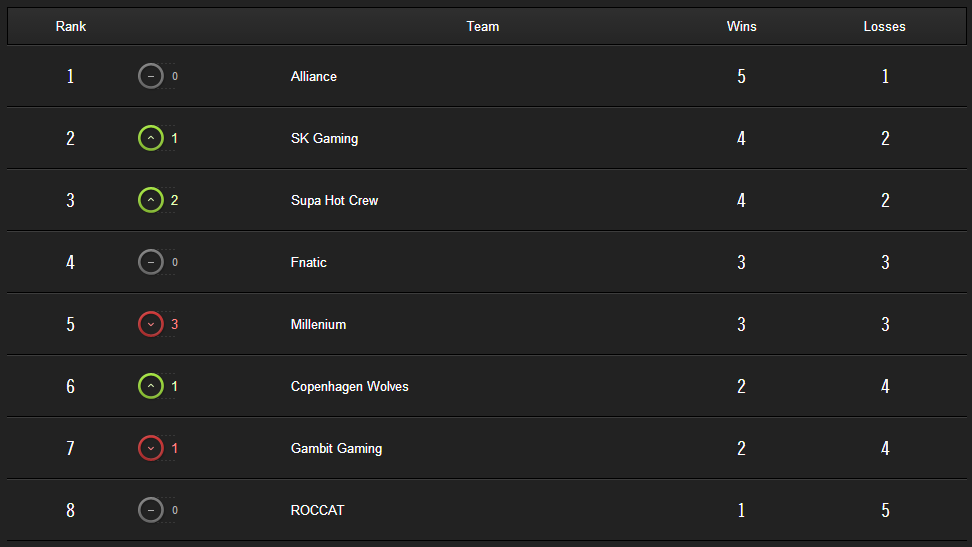Sort standings by the Team column header
Viewport: 972px width, 547px height.
pyautogui.click(x=482, y=27)
